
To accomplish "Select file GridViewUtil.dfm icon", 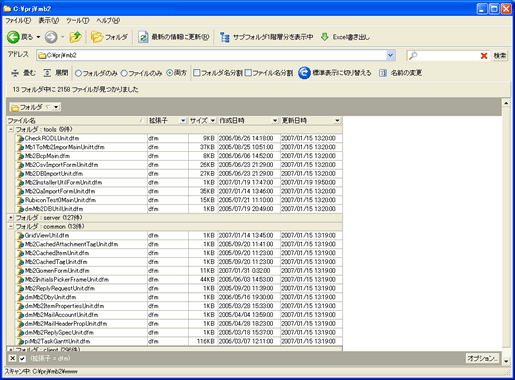I will pos(21,235).
